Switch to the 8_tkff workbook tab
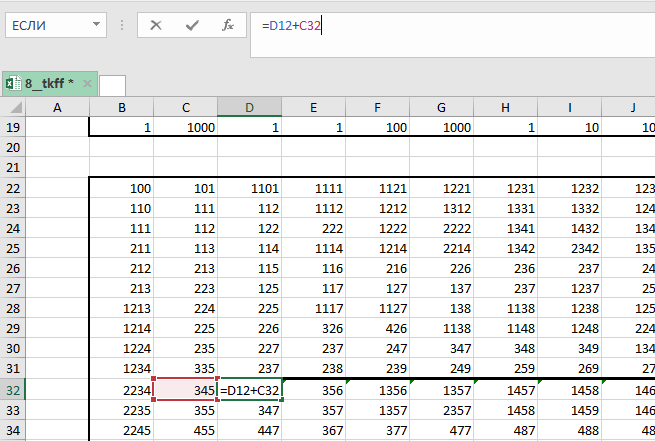 pos(50,84)
